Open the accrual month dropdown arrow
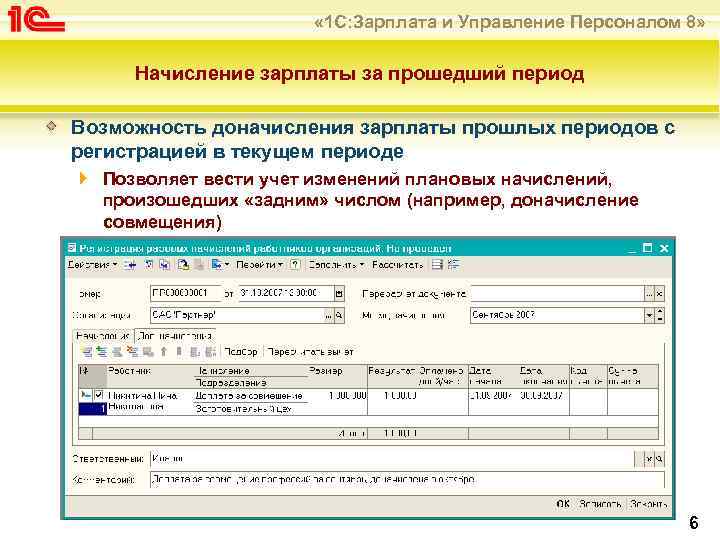Screen dimensions: 720x540 point(649,316)
